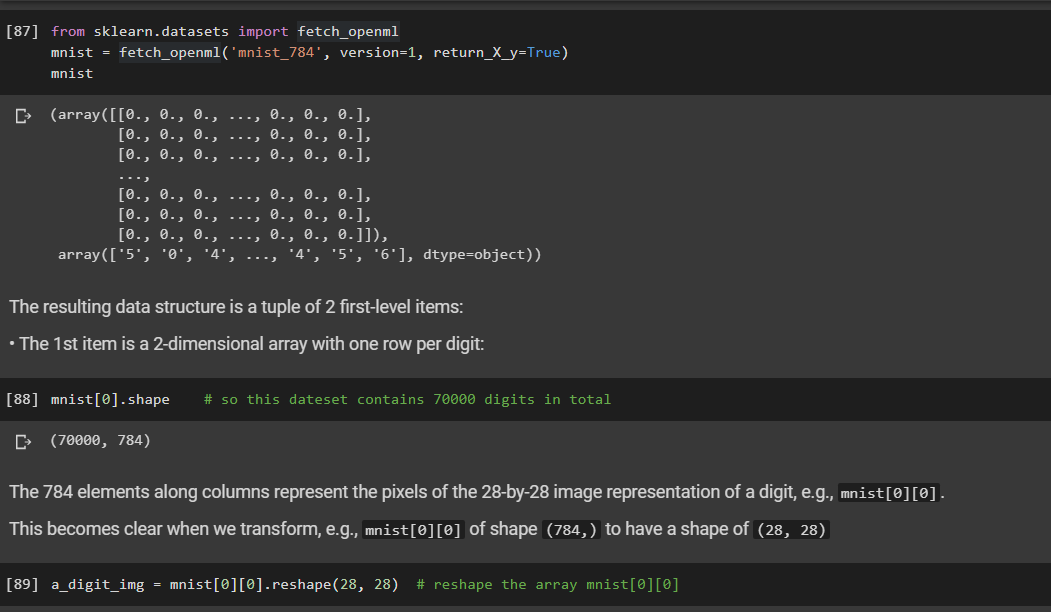Click the [88] cell prompt label

pyautogui.click(x=21, y=398)
